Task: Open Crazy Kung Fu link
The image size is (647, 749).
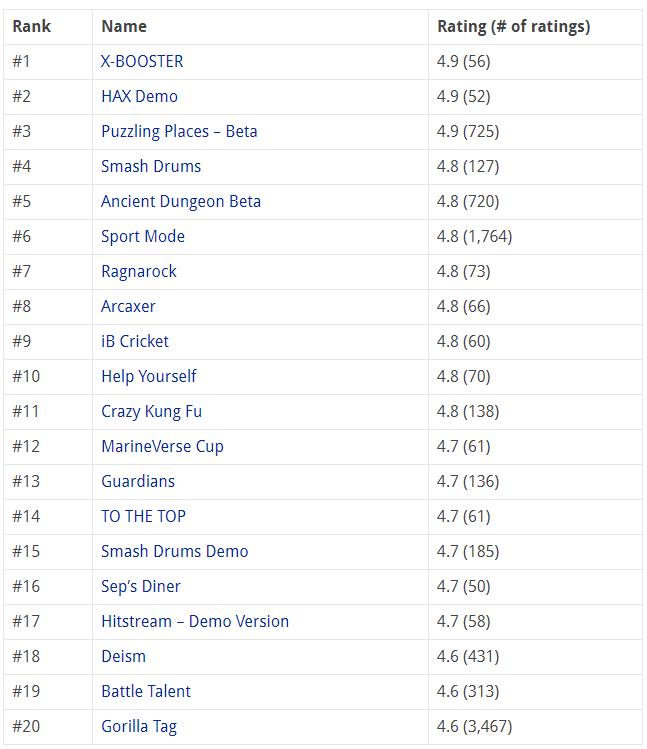Action: coord(151,411)
